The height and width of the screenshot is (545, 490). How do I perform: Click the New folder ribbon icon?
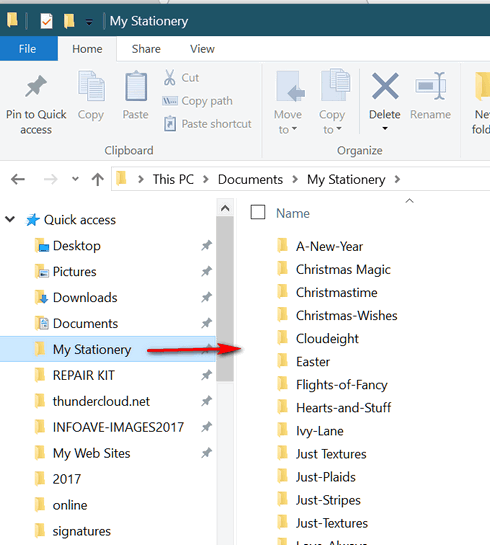[x=483, y=86]
